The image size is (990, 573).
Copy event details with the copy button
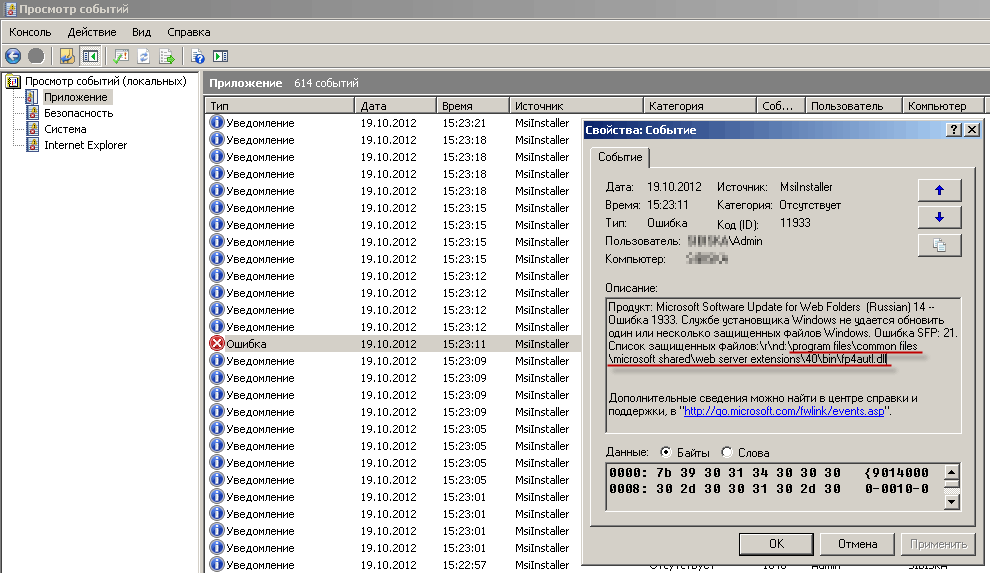point(939,245)
